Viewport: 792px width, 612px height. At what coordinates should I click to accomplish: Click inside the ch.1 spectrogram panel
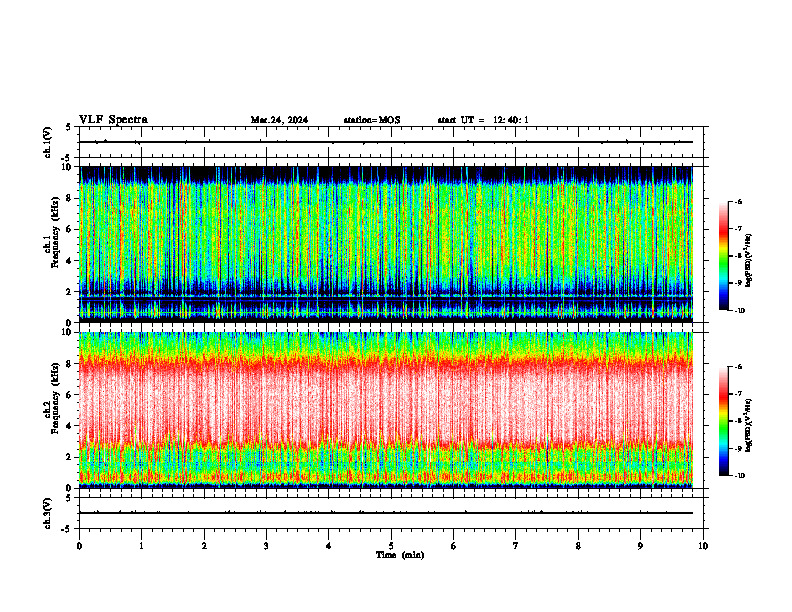click(386, 244)
